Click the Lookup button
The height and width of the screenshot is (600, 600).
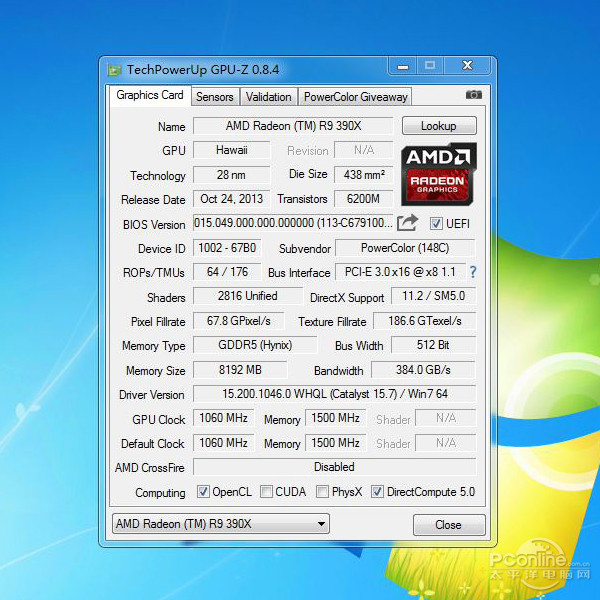439,126
